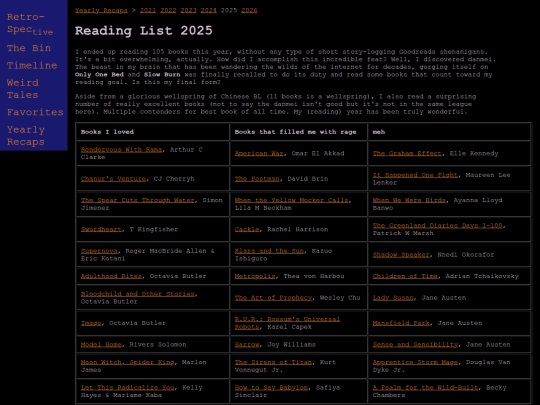Open The Graham Effect book link

(407, 154)
